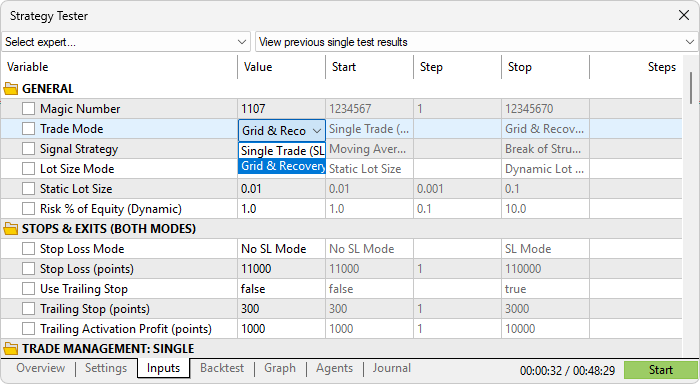
Task: Edit Static Lot Size value 0.01
Action: pos(282,189)
